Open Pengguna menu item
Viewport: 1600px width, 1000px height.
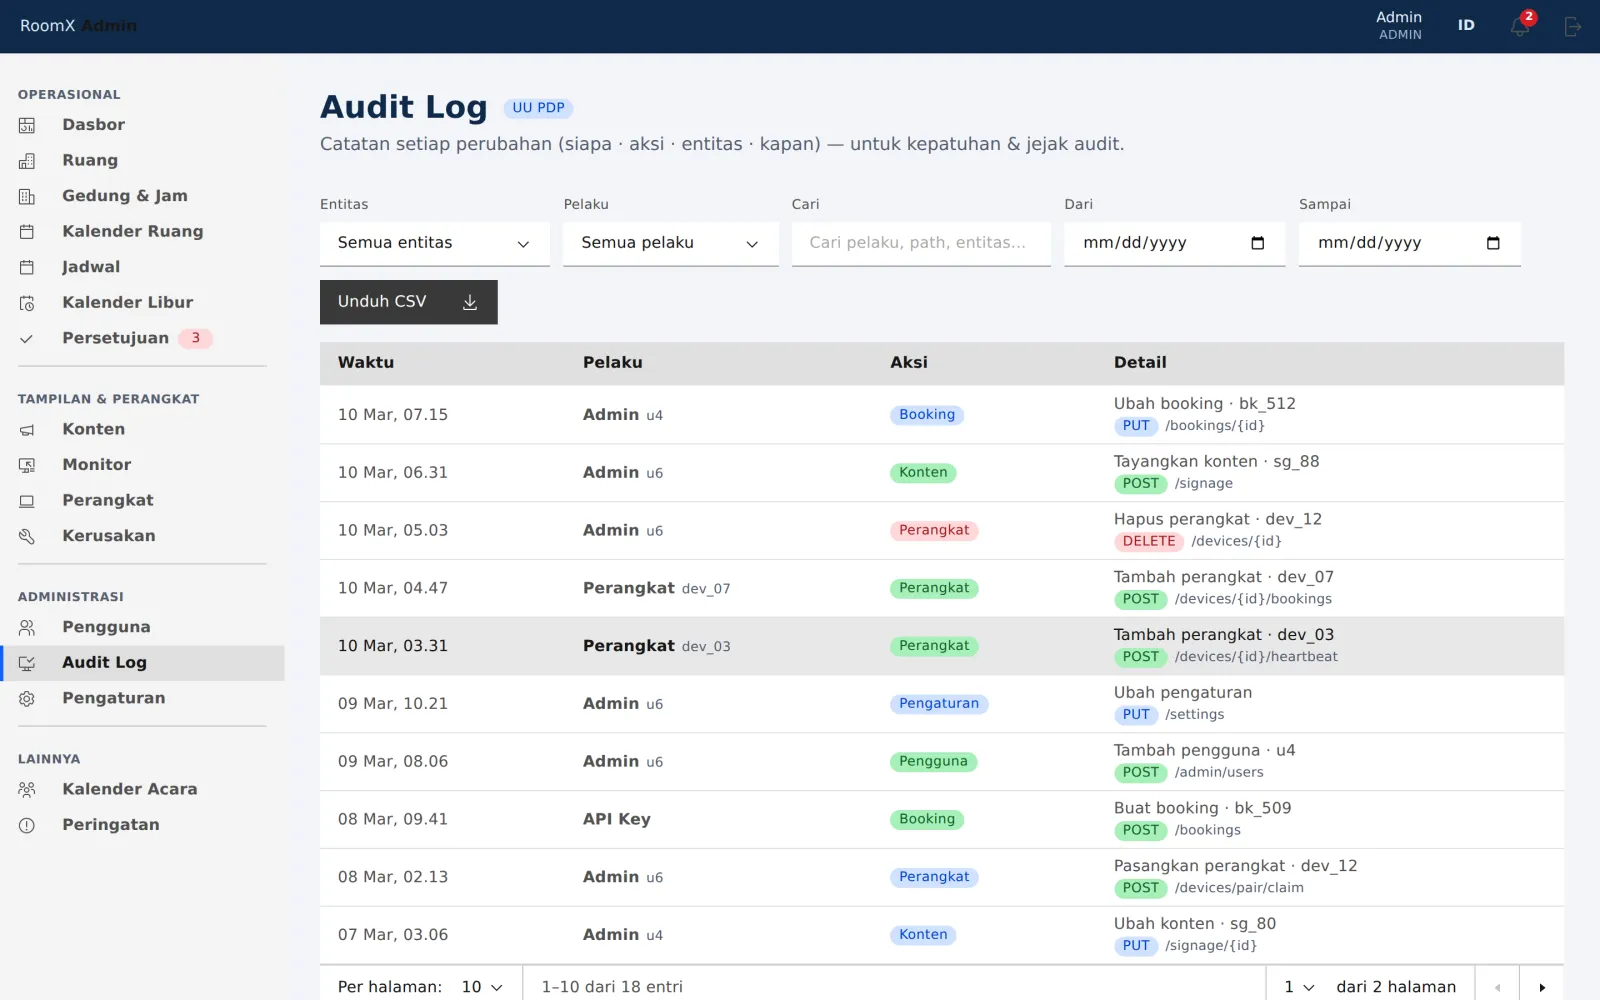(x=142, y=627)
